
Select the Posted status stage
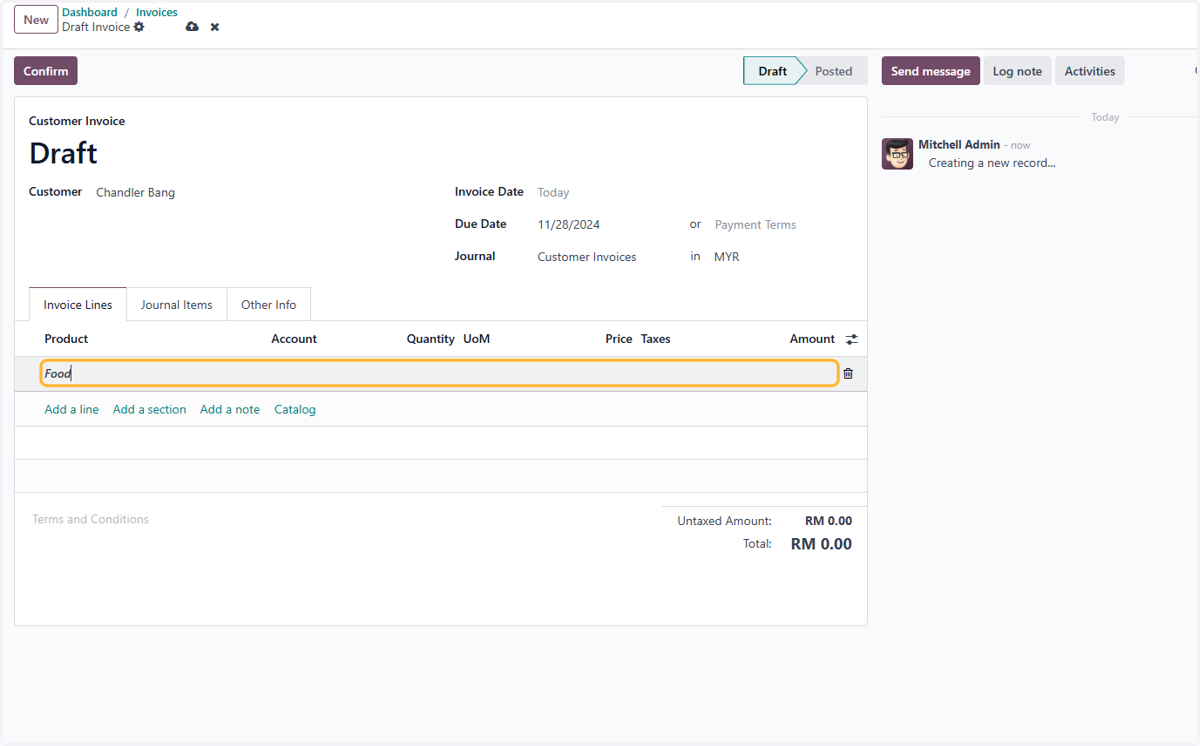(x=834, y=71)
